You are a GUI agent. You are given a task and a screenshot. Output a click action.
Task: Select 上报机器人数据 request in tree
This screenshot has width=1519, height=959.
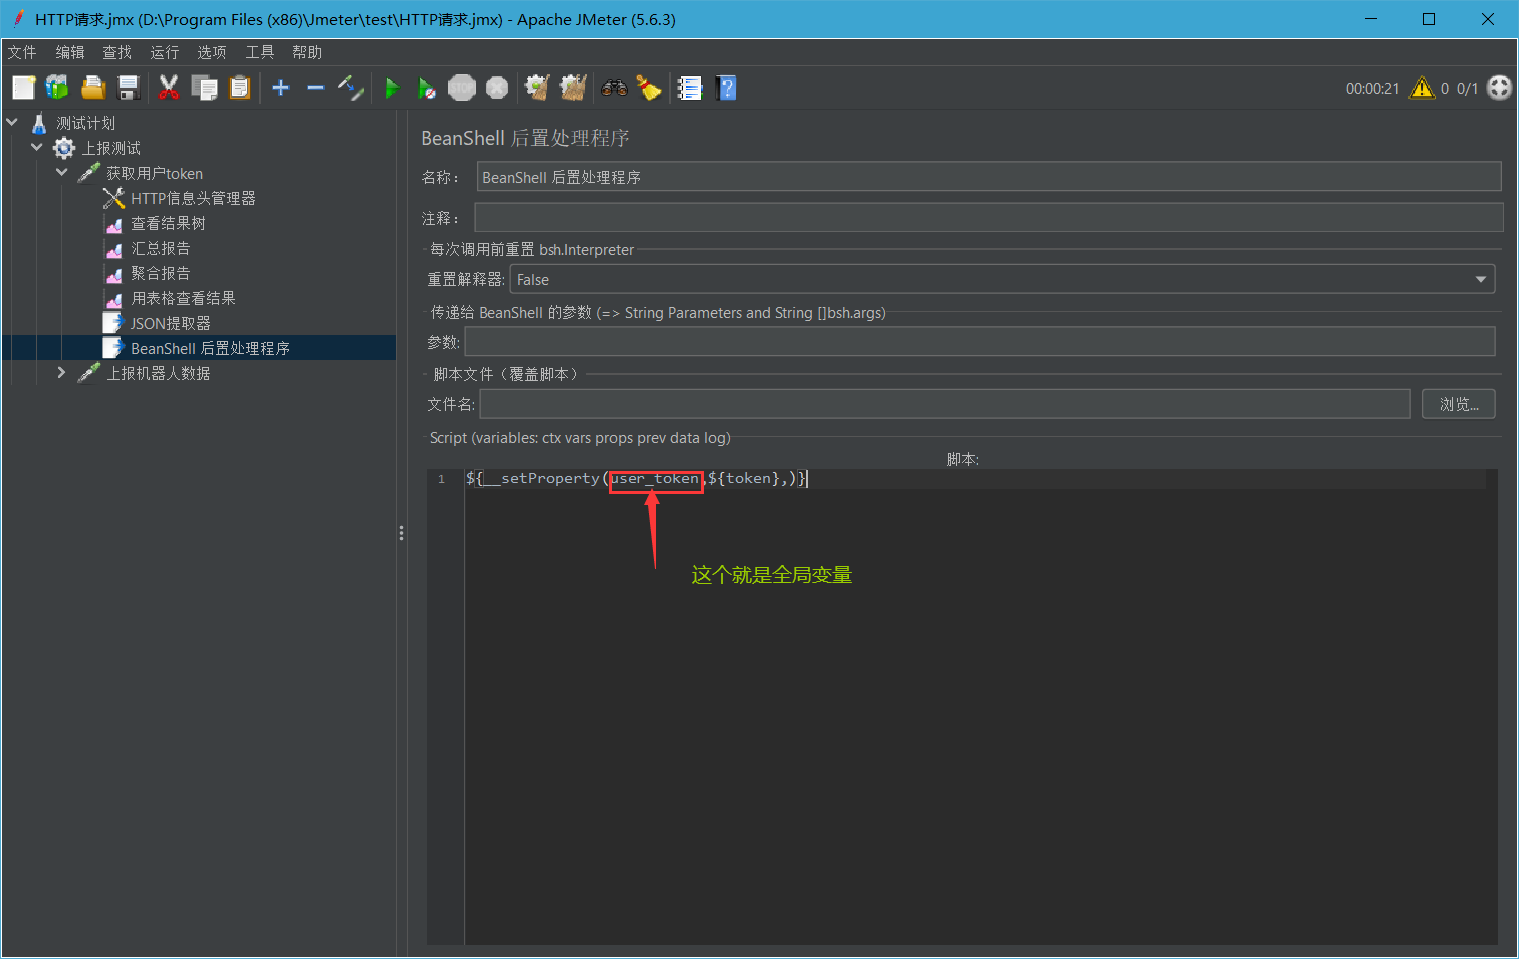click(x=158, y=373)
